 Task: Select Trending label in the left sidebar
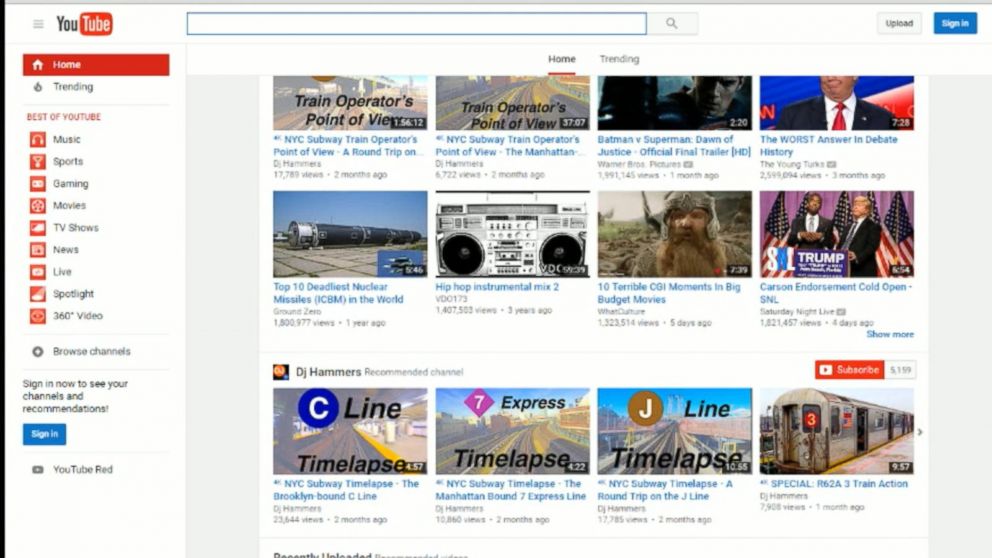(x=73, y=87)
